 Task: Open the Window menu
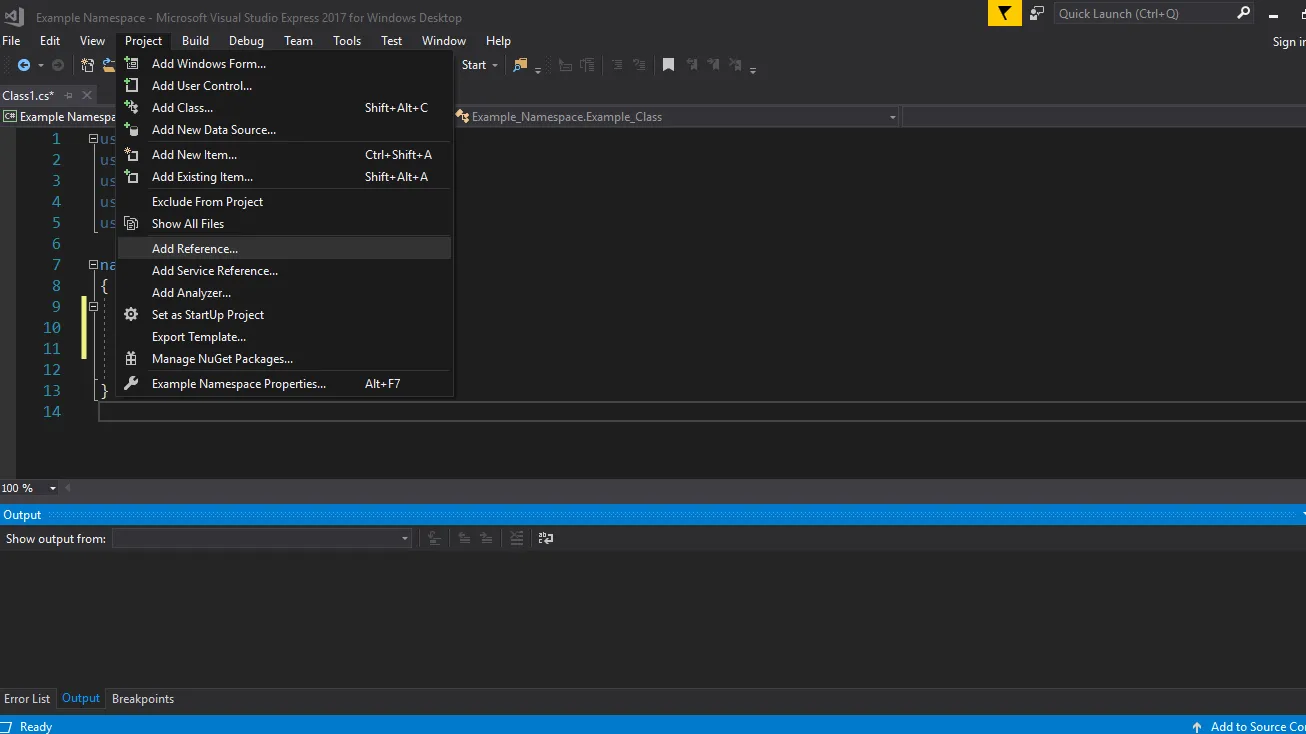[x=444, y=41]
